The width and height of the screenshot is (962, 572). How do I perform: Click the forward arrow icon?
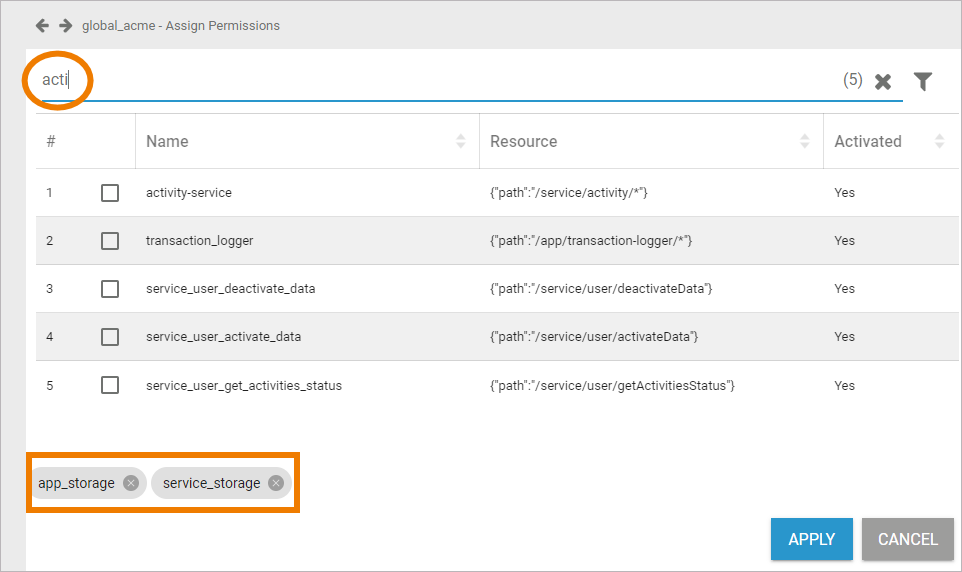click(65, 25)
